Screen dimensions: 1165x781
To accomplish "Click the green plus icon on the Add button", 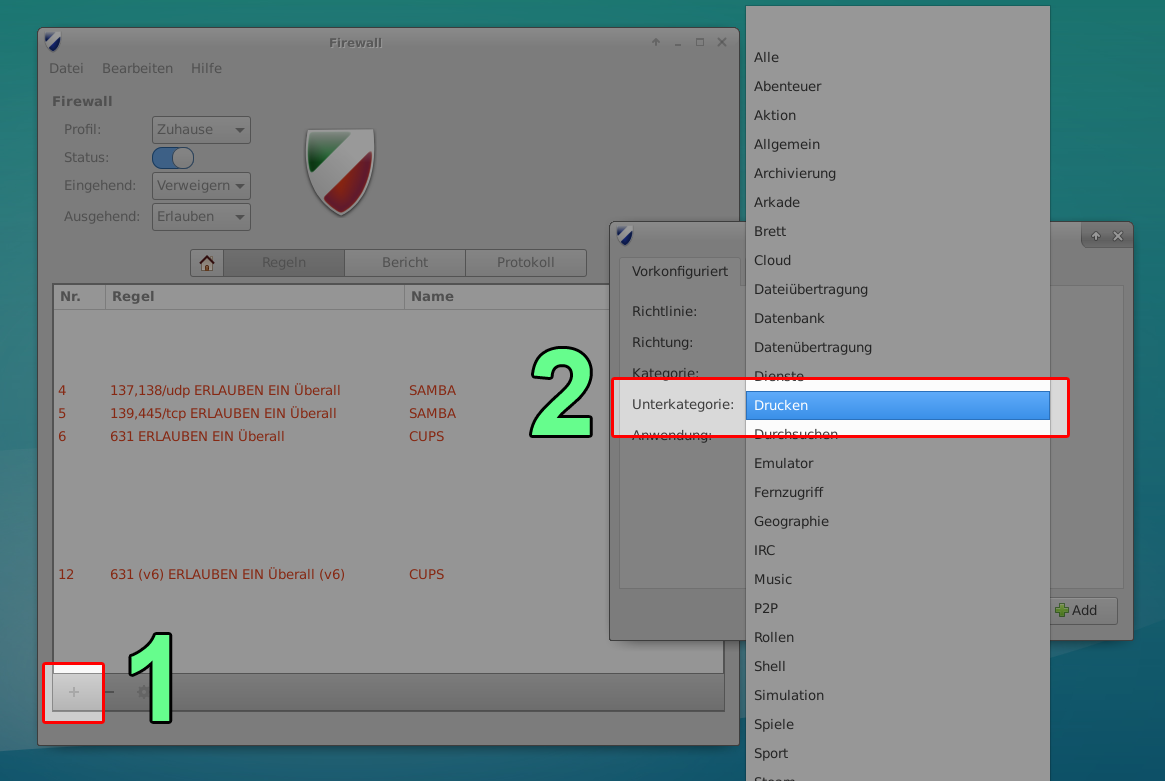I will pyautogui.click(x=1062, y=611).
